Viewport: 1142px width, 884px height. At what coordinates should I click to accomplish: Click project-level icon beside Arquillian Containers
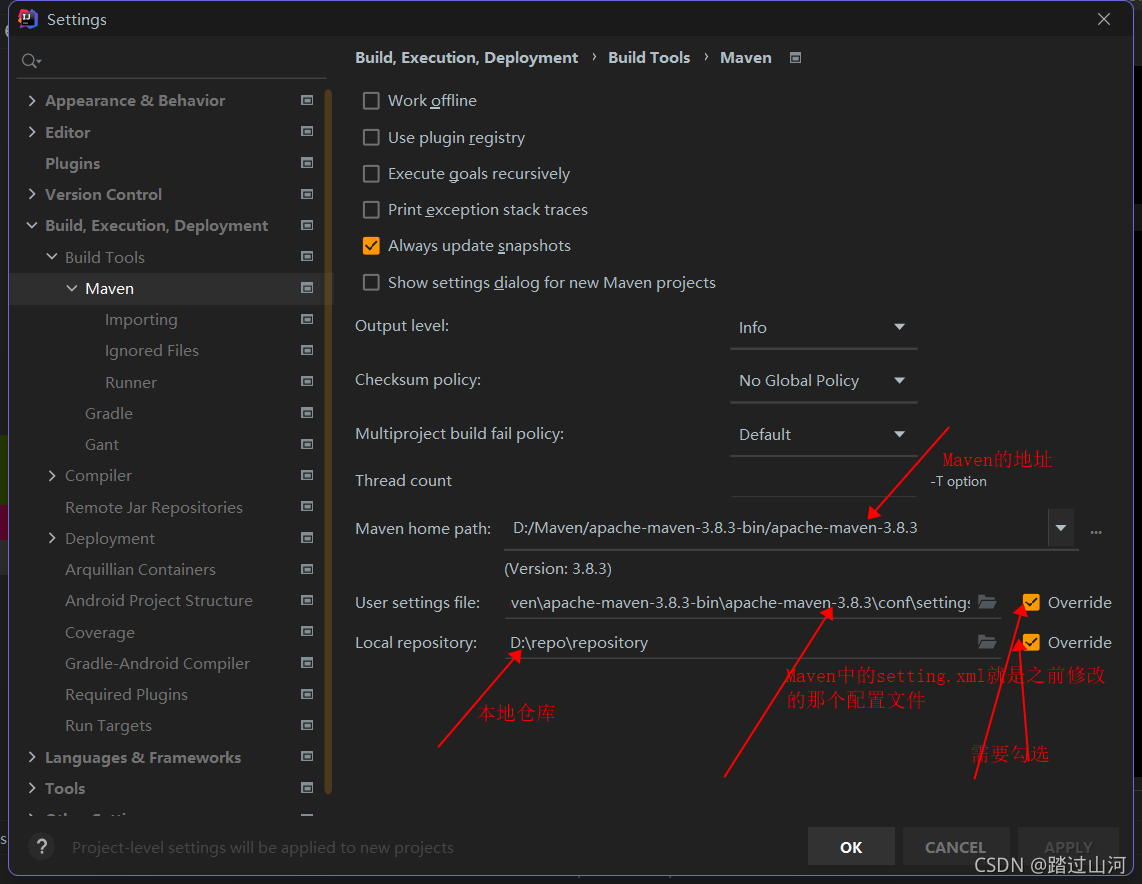[x=307, y=569]
